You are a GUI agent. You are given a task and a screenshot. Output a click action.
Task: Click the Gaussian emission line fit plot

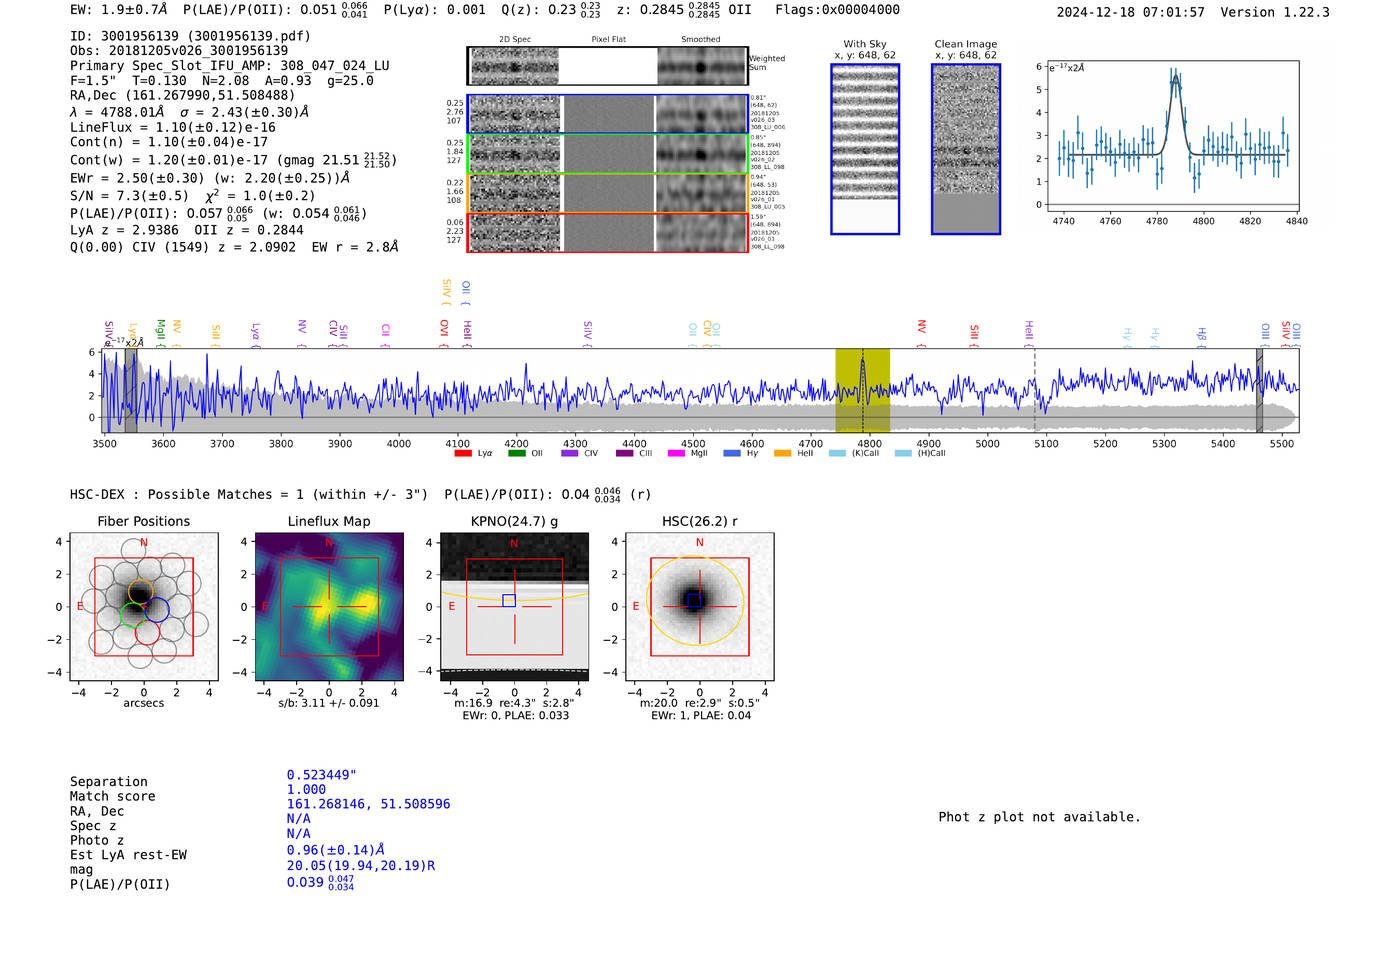pos(1173,137)
